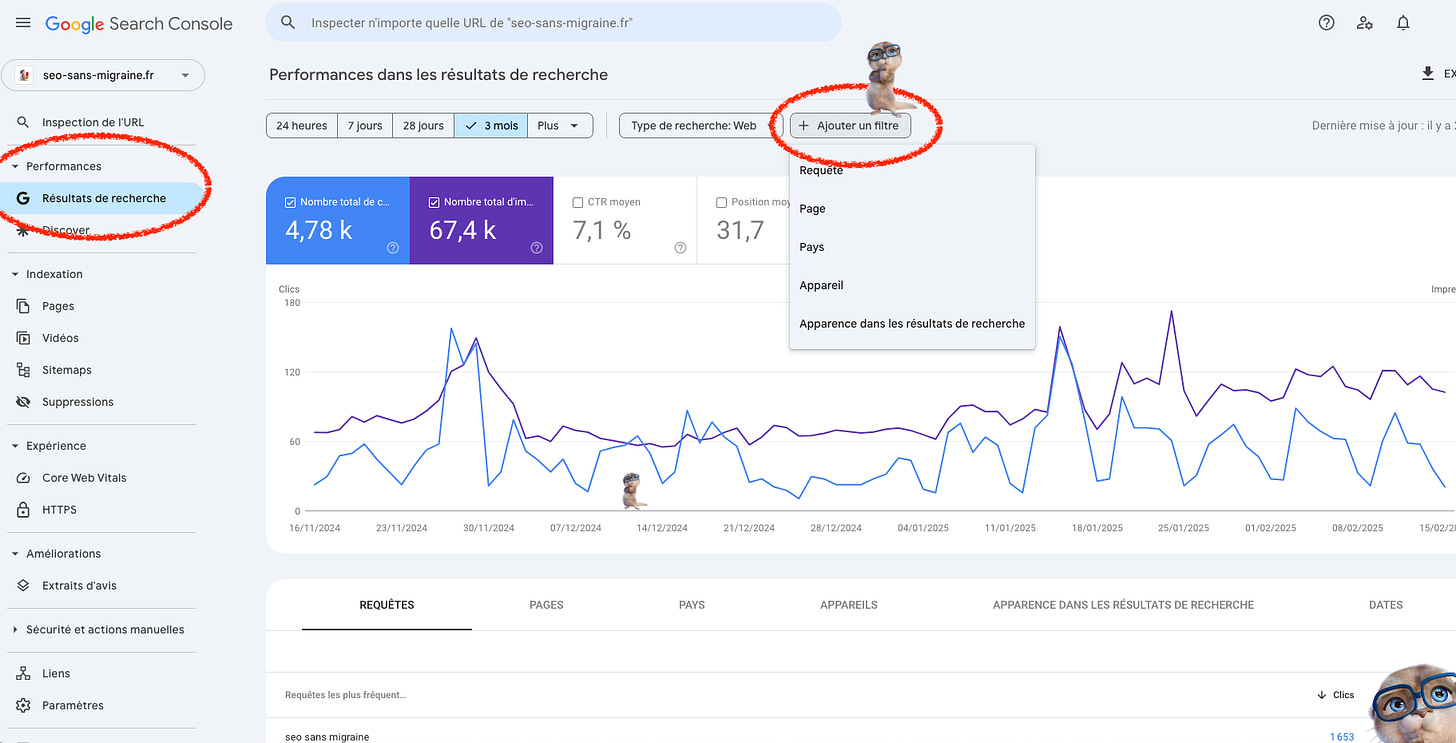This screenshot has width=1456, height=743.
Task: Click the Pages document icon in sidebar
Action: (23, 306)
